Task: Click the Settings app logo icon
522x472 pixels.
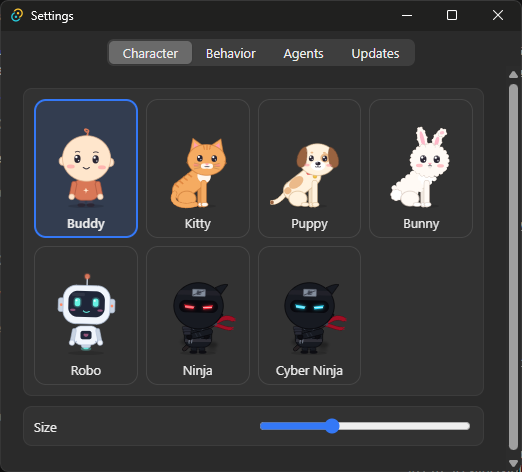Action: (x=17, y=15)
